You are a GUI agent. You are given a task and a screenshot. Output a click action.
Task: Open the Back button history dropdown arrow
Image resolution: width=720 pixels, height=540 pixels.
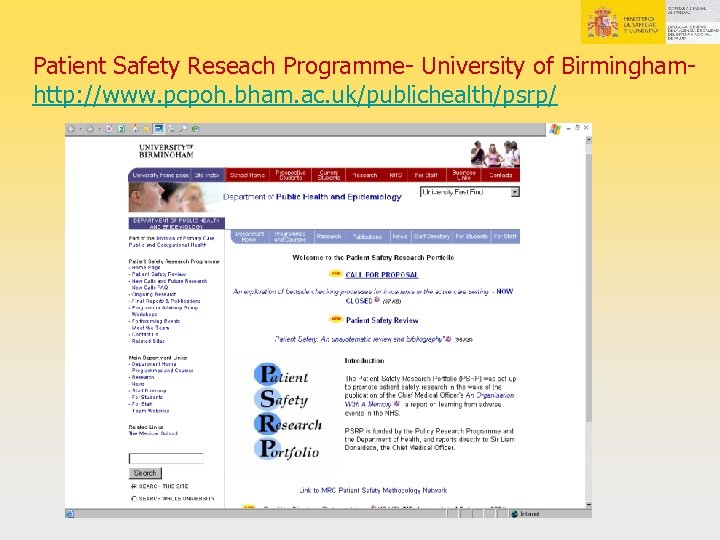click(x=80, y=129)
